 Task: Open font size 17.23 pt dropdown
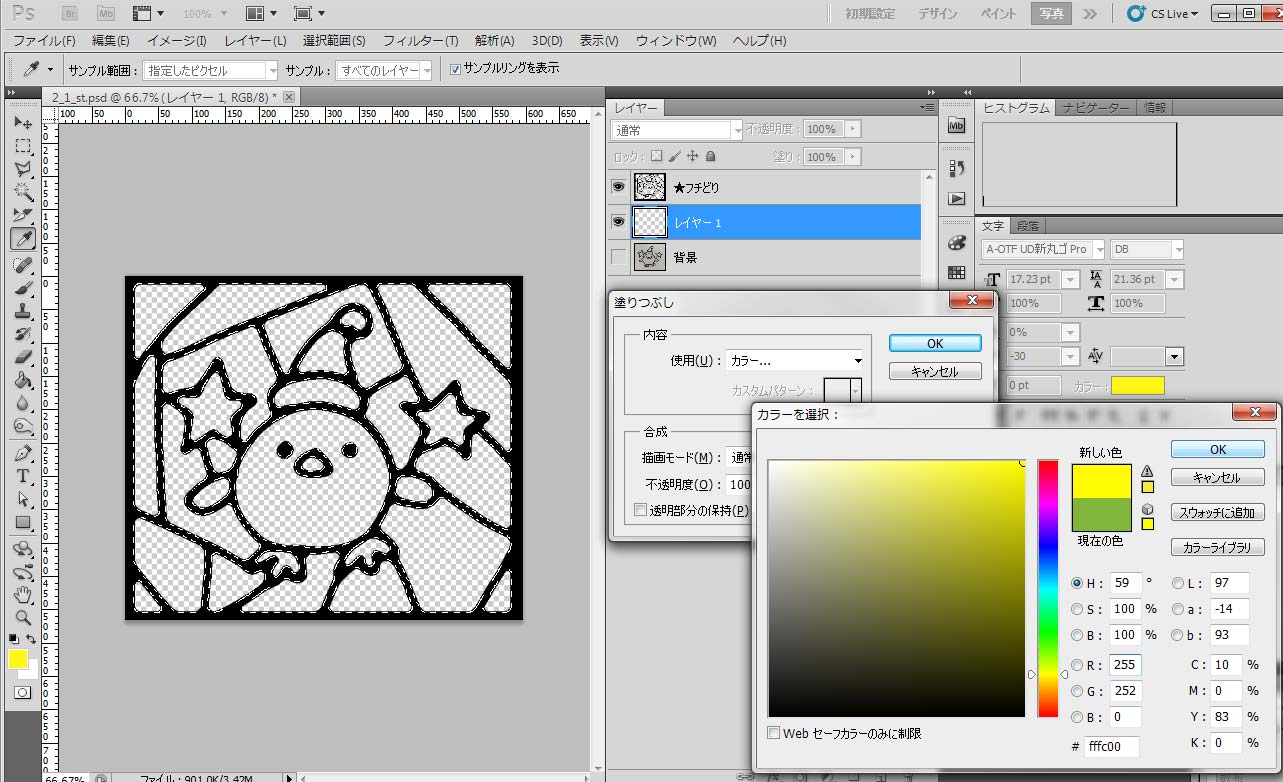[x=1070, y=280]
